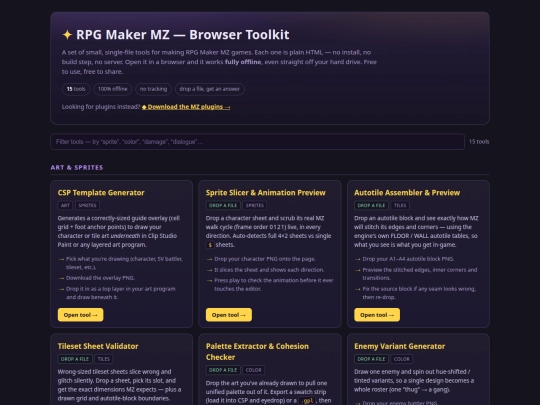Focus the Filter tools search field
Screen dimensions: 540x405
[257, 142]
